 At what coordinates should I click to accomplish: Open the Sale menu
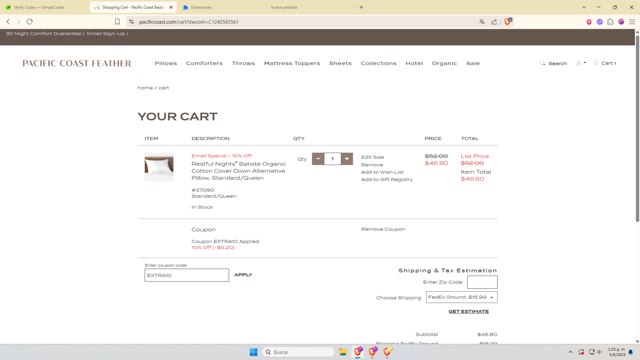[473, 63]
